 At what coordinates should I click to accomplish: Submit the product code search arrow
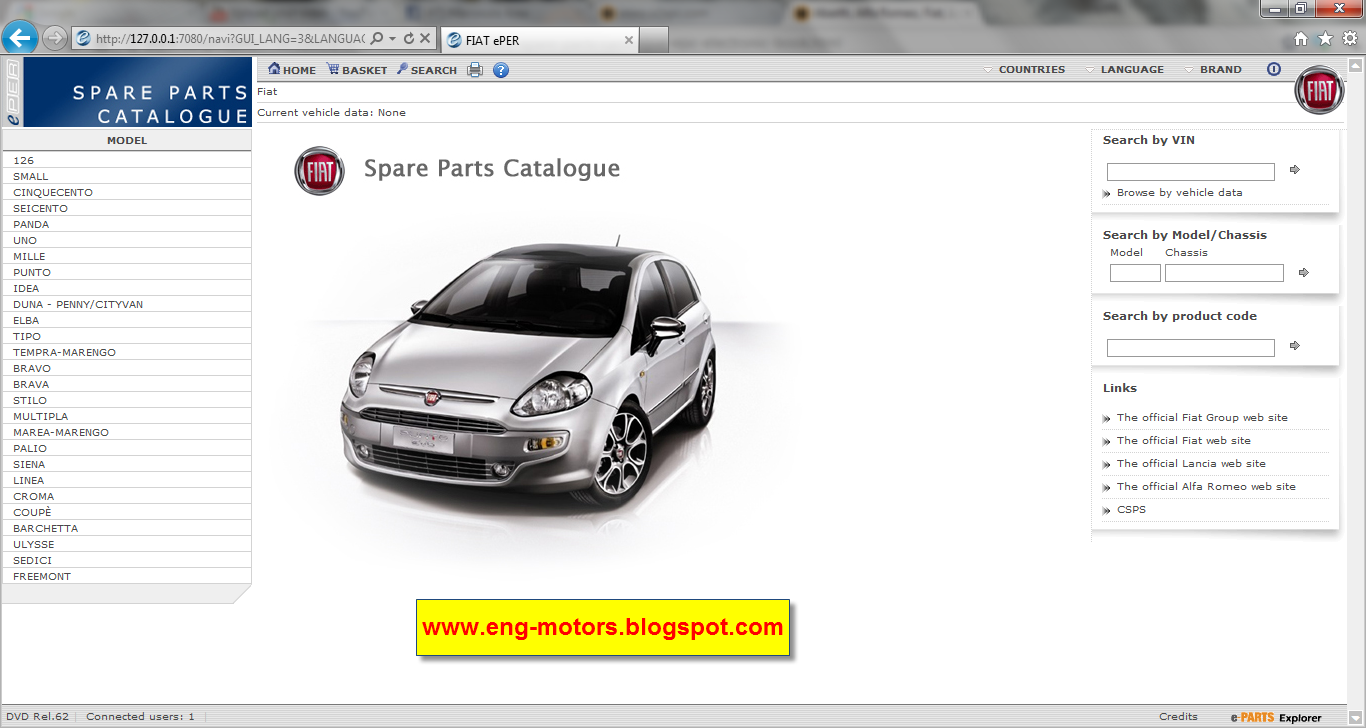[x=1295, y=346]
